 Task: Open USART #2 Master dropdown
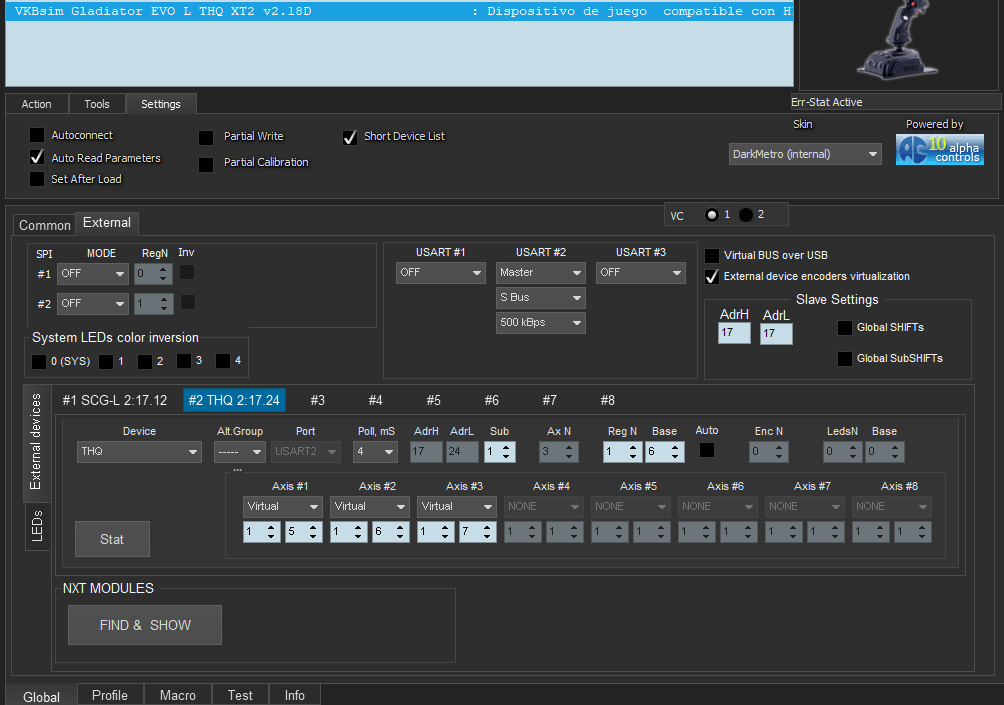click(540, 273)
